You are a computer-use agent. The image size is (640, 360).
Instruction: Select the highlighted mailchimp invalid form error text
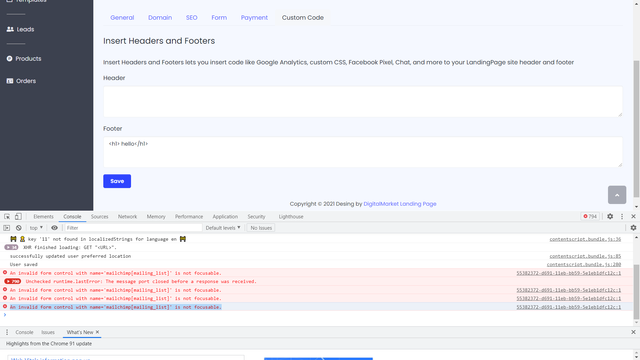(x=116, y=307)
